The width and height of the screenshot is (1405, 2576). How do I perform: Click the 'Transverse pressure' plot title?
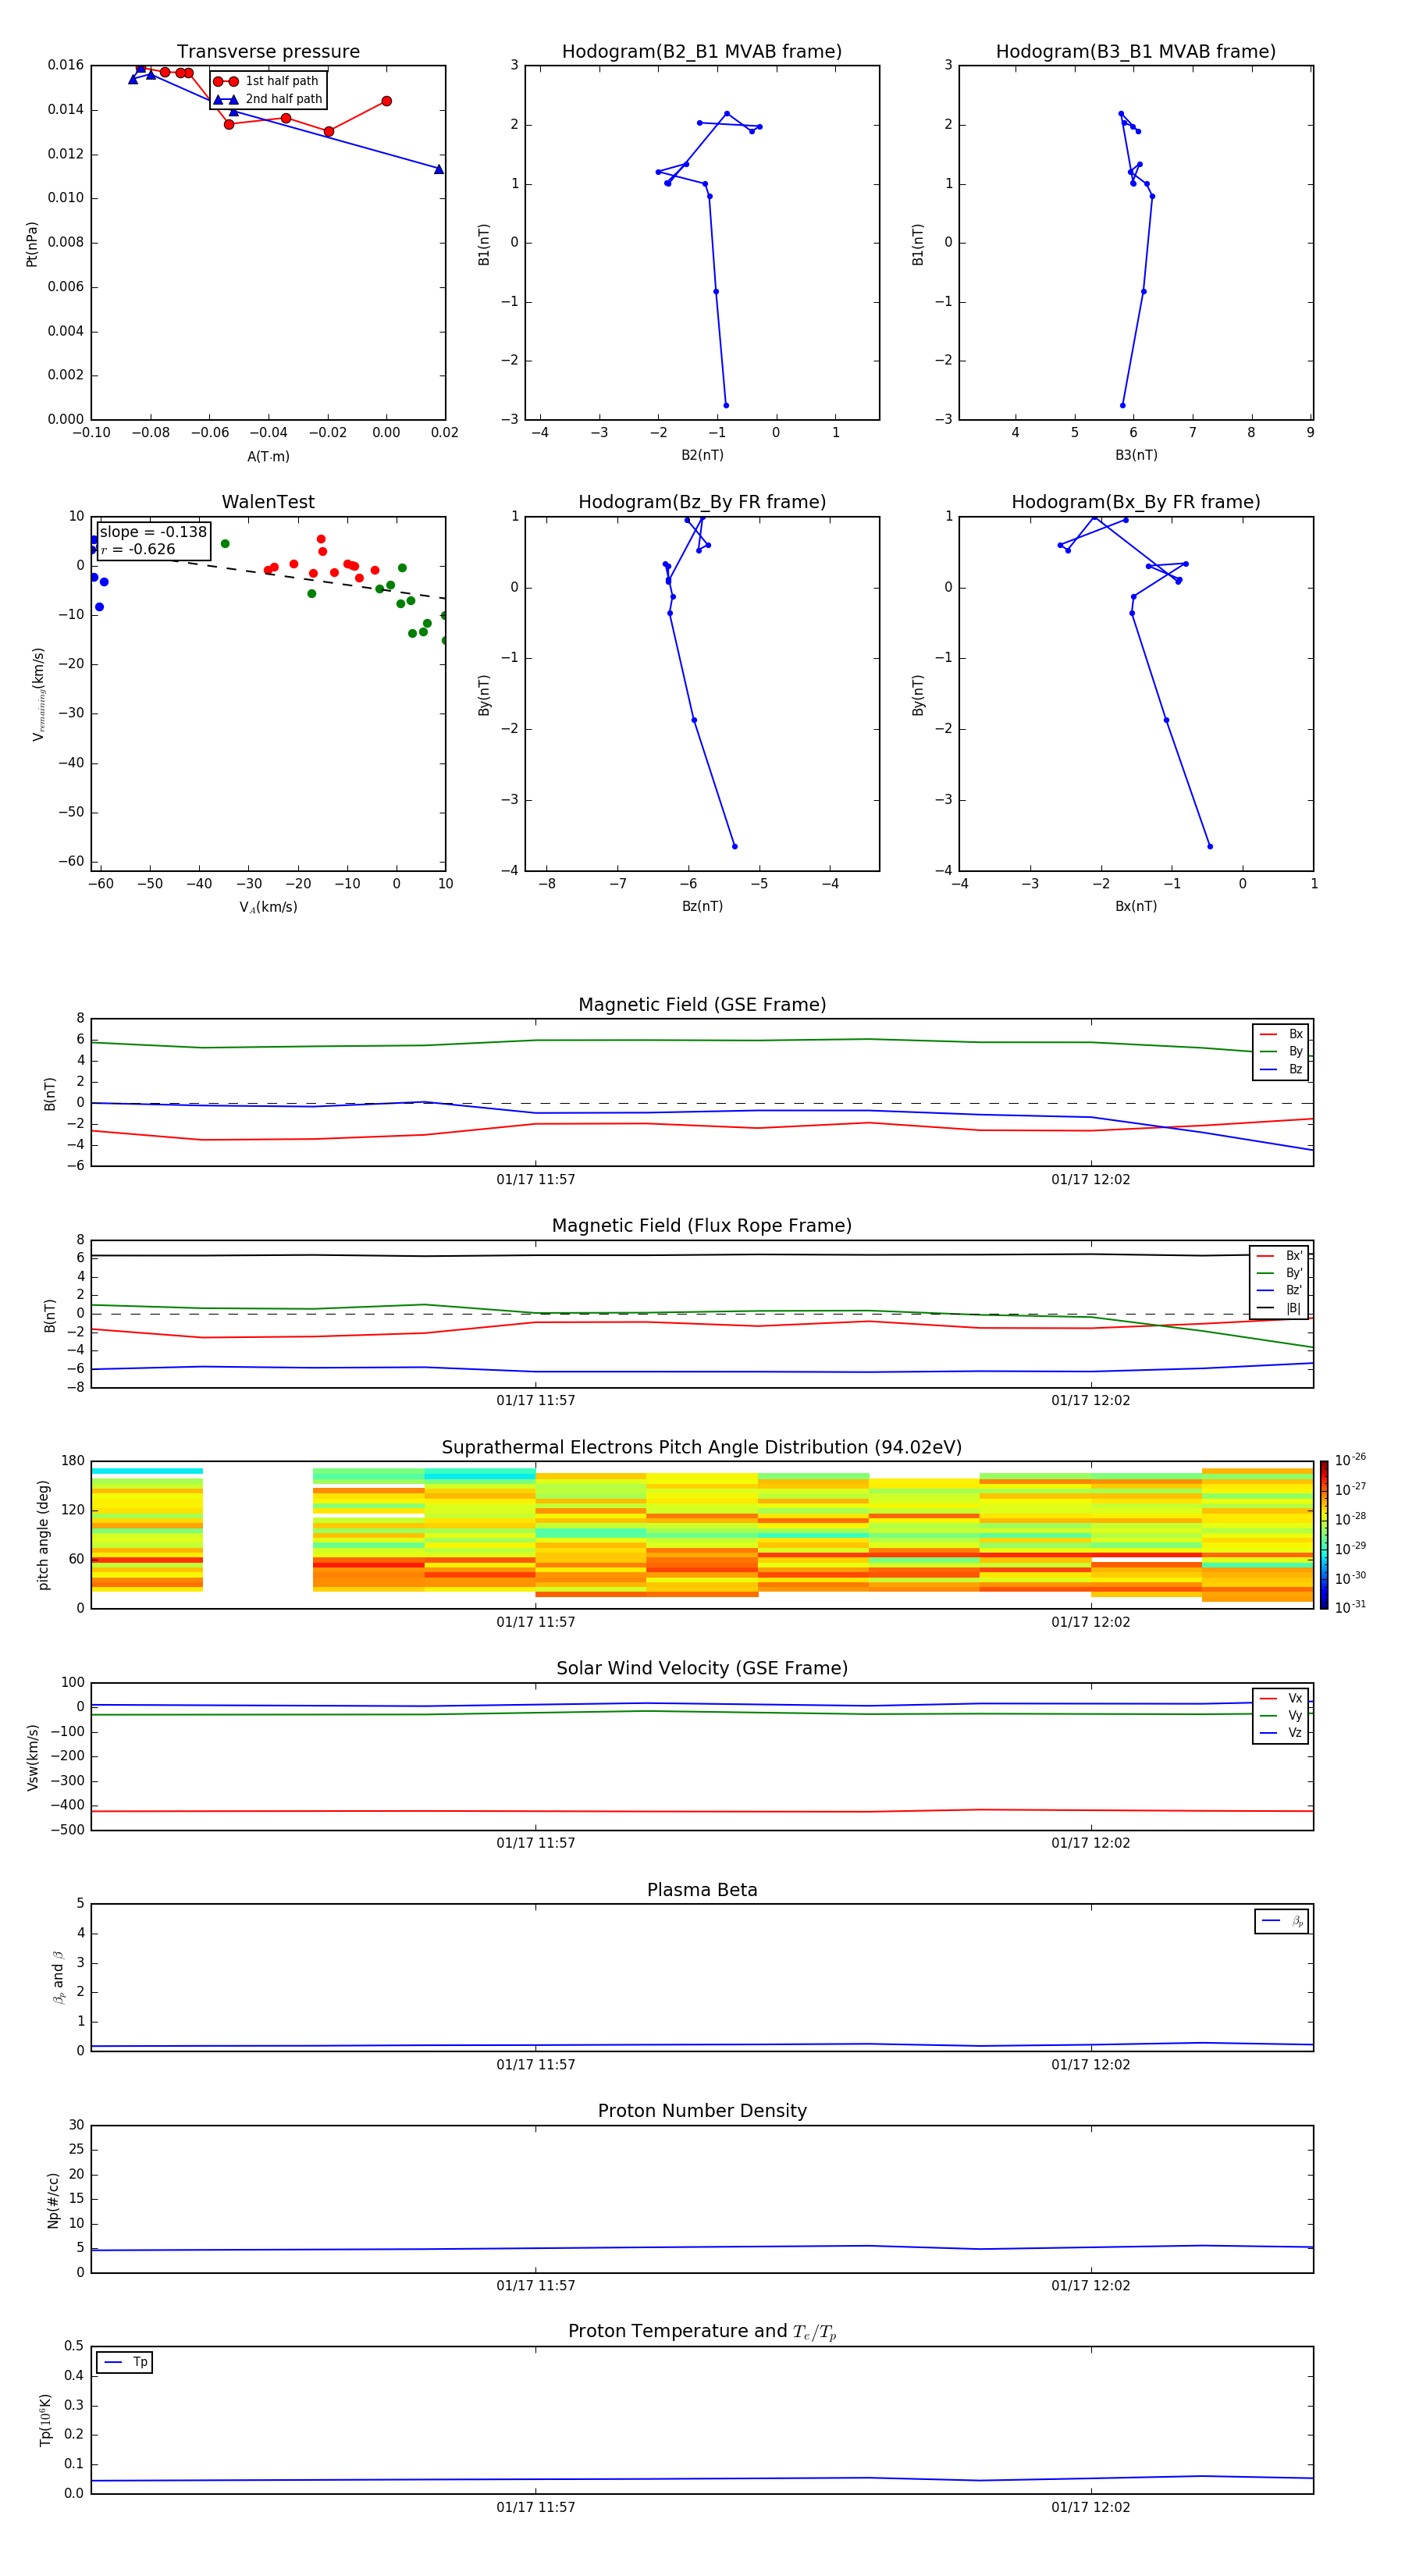[268, 52]
